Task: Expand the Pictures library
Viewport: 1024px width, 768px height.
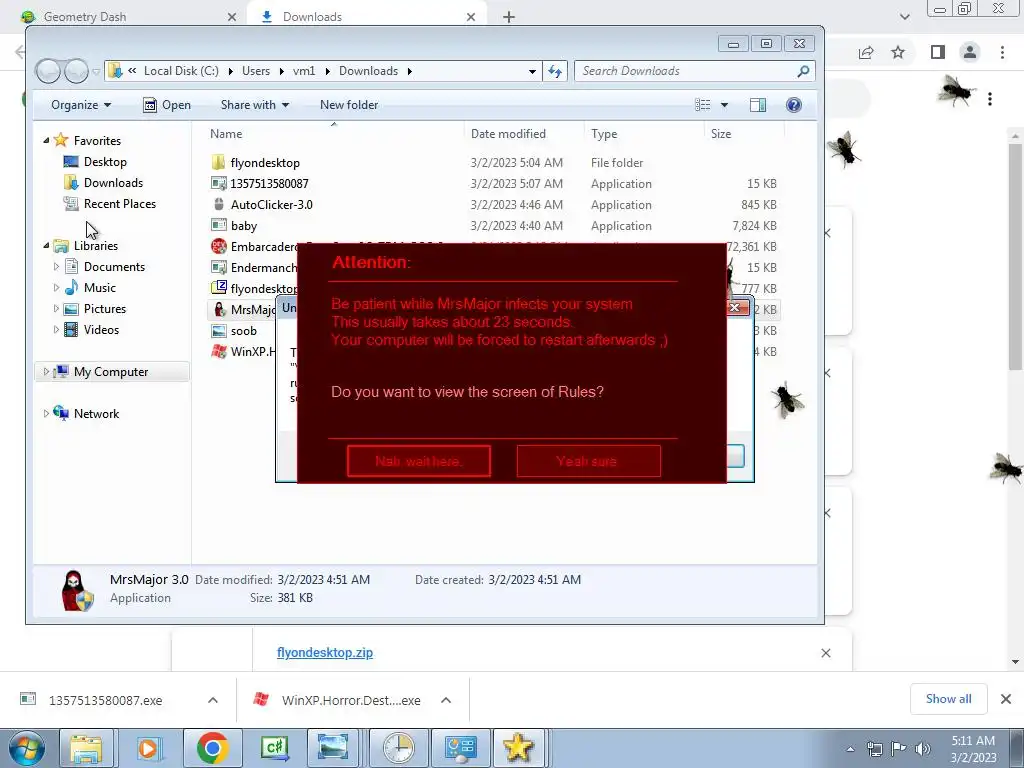Action: pyautogui.click(x=56, y=308)
